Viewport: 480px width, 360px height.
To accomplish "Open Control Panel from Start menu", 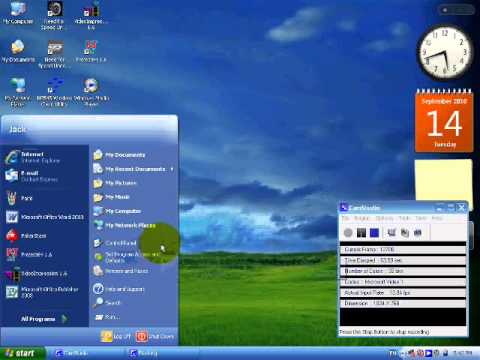I will pos(115,243).
